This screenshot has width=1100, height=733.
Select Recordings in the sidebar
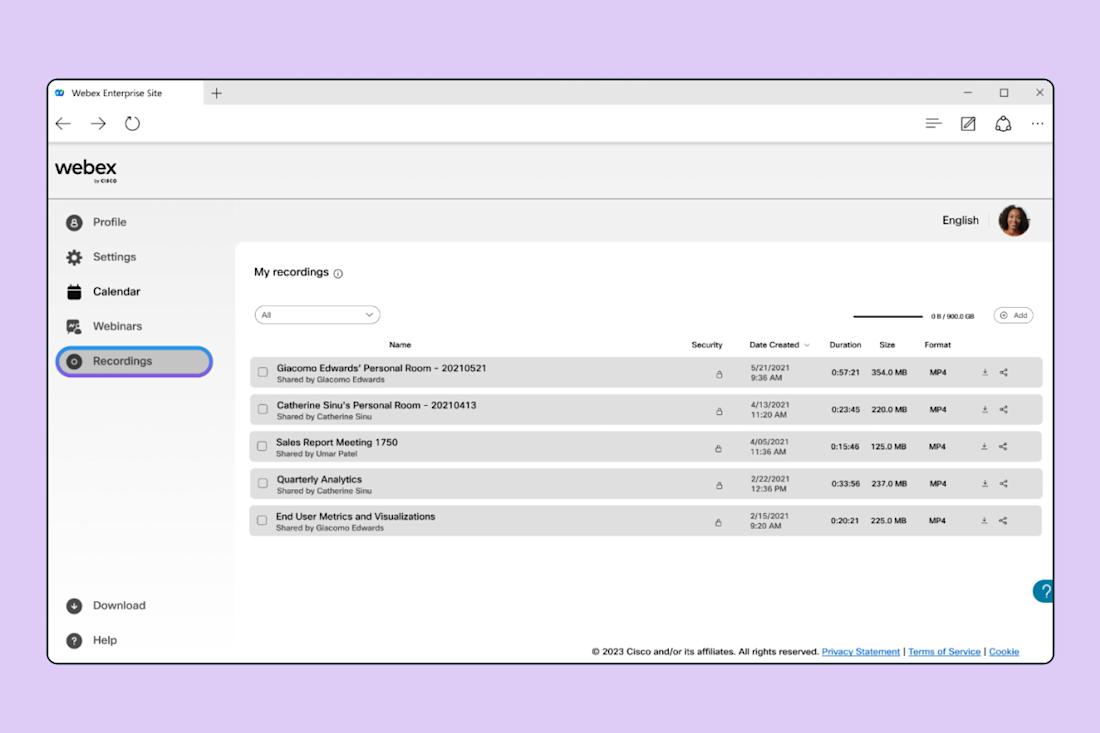click(x=134, y=361)
